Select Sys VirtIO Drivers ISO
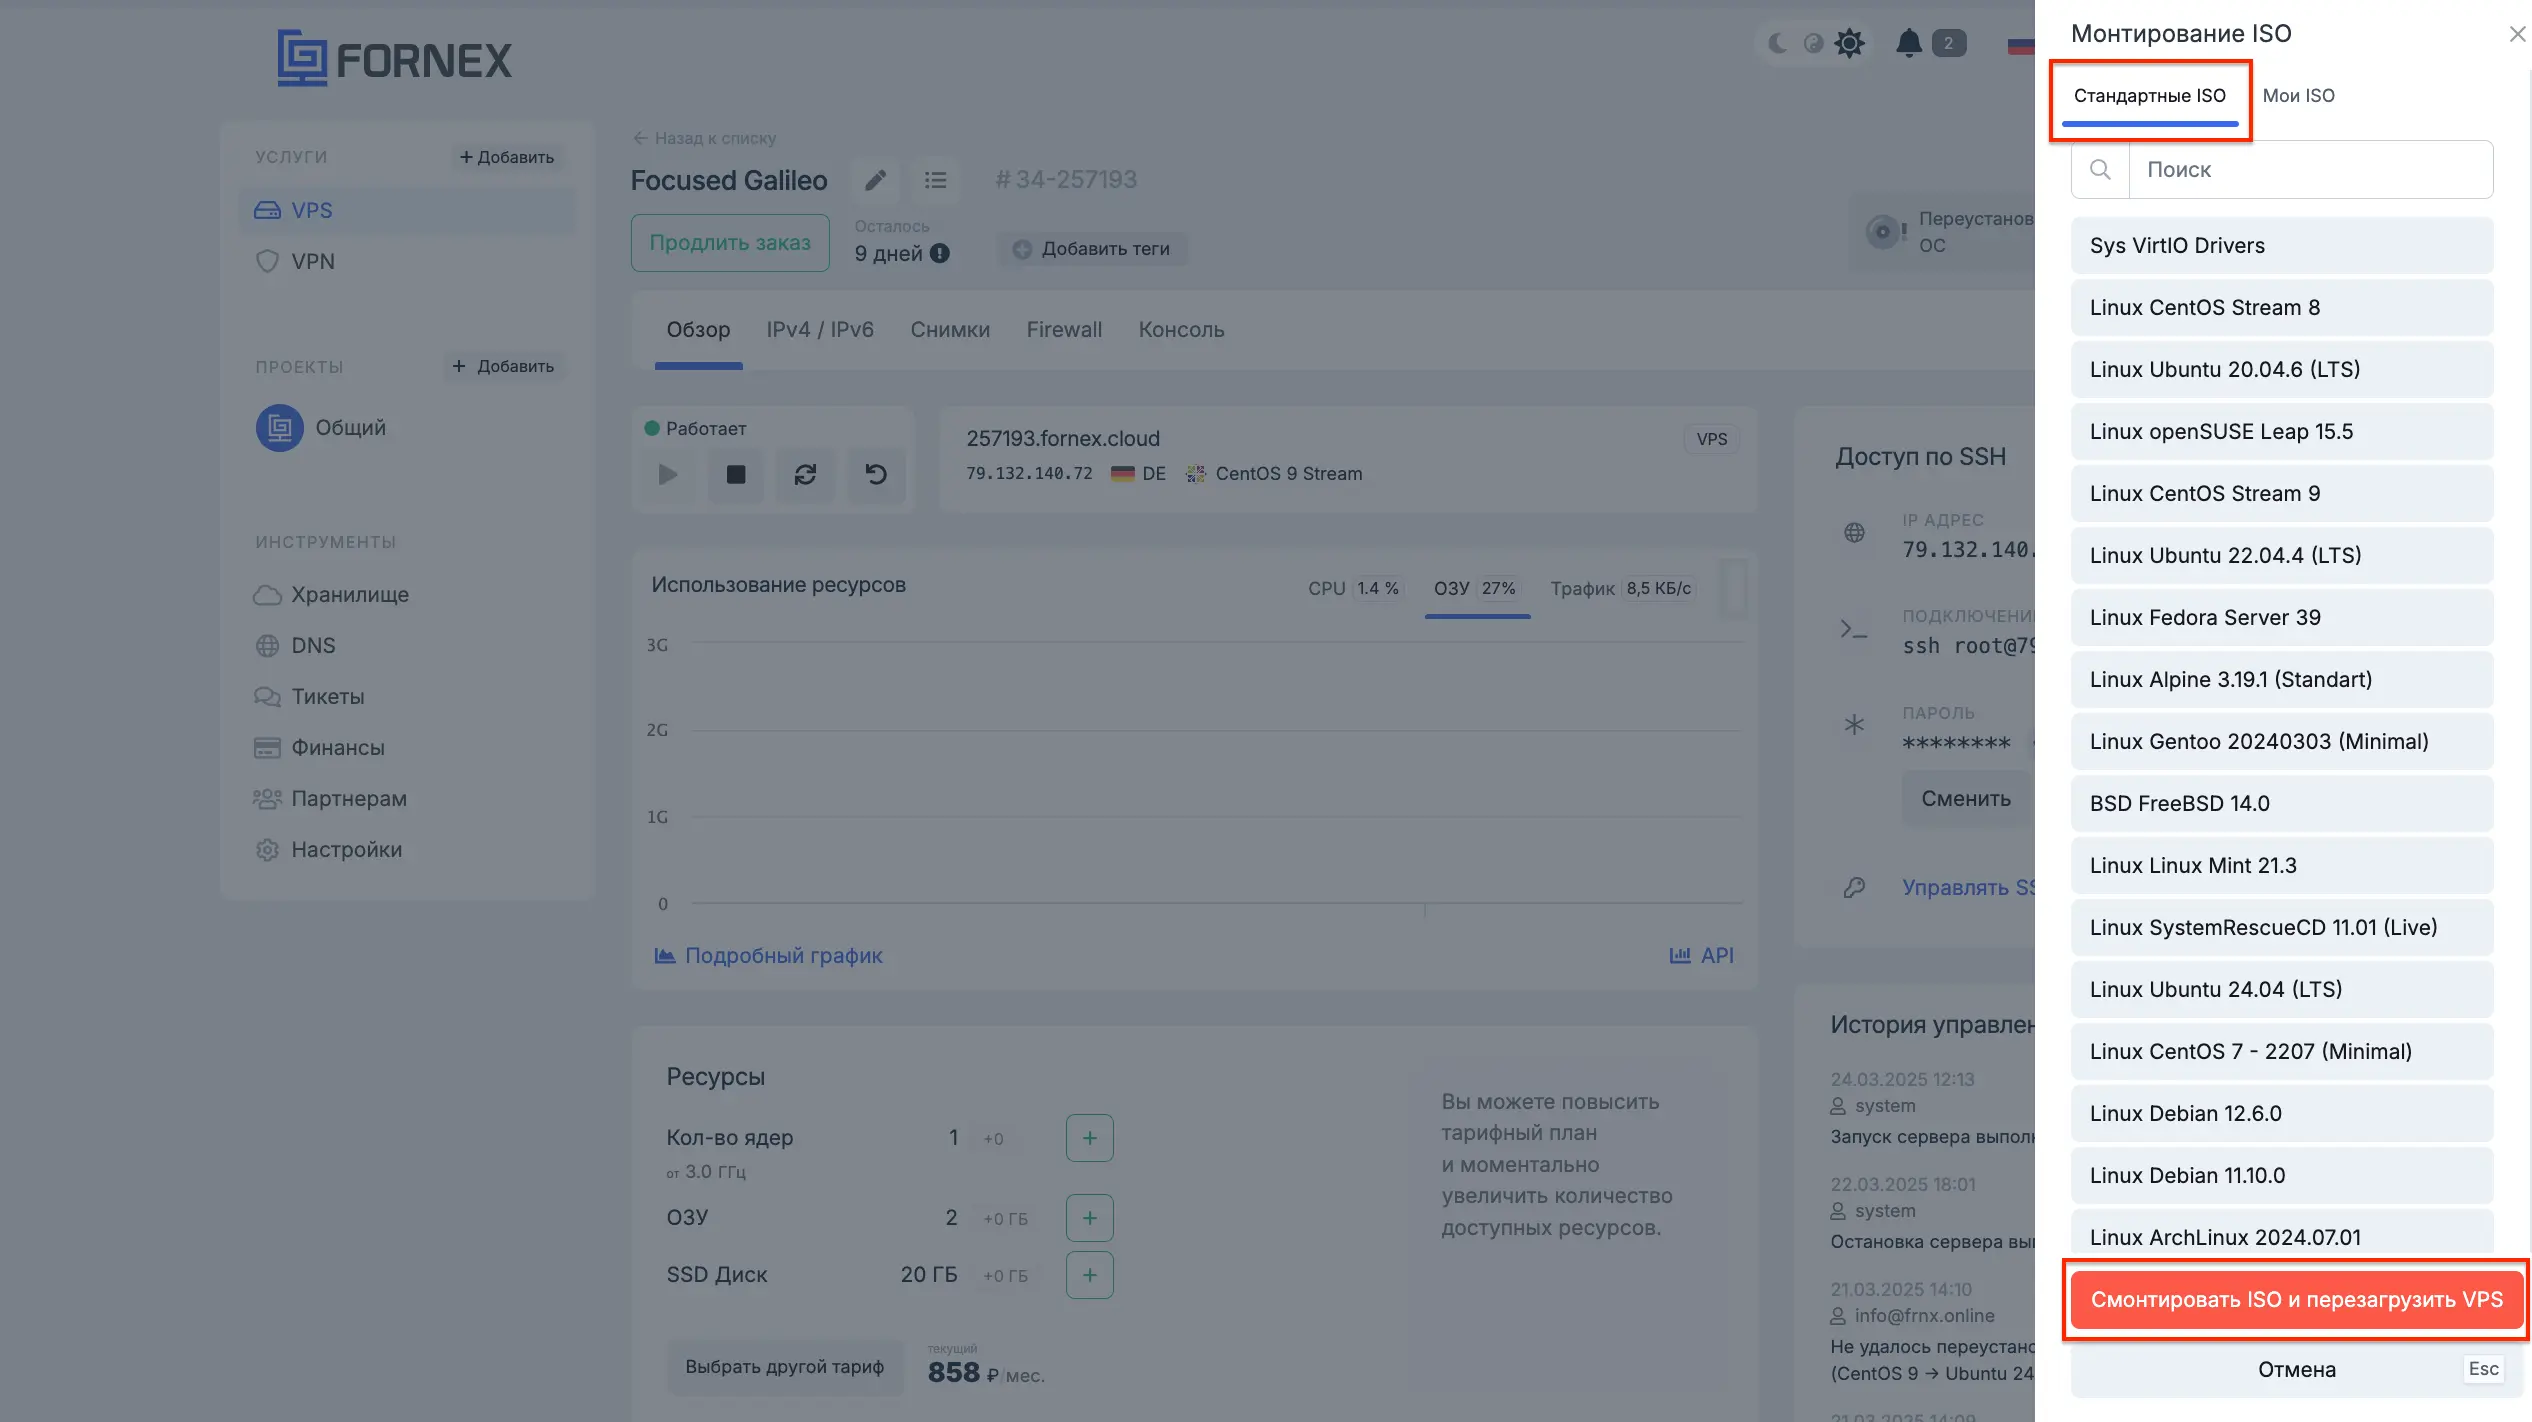Image resolution: width=2532 pixels, height=1422 pixels. coord(2282,246)
